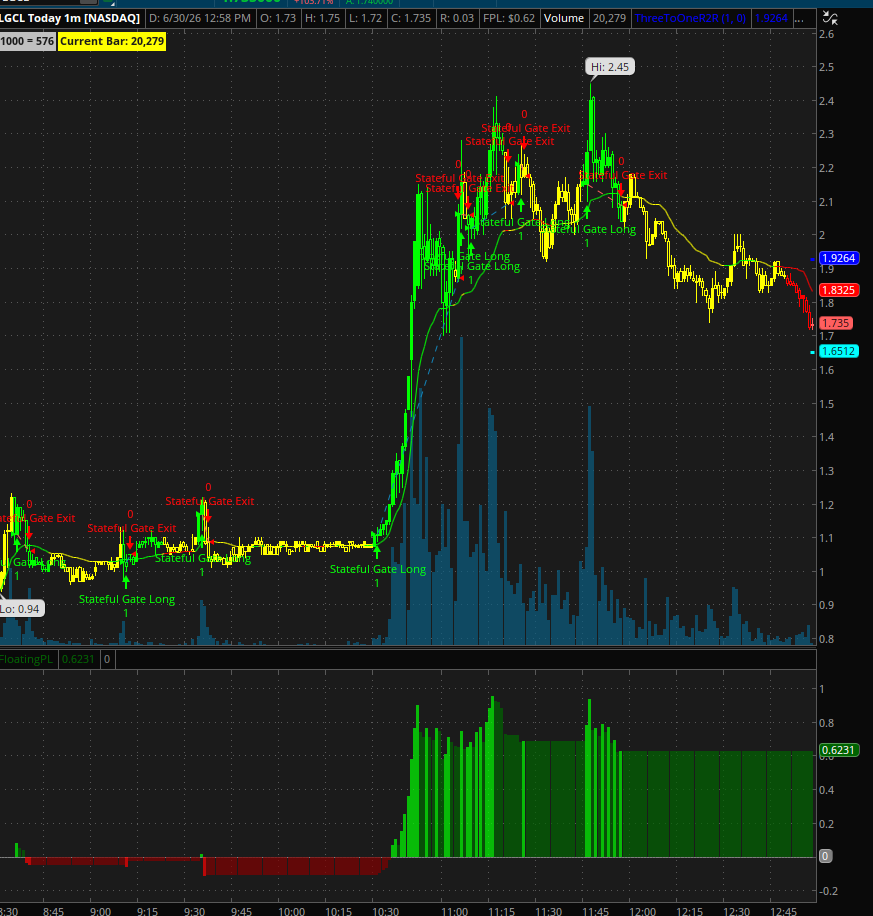
Task: Click the yellow Current Bar: 20,279 label
Action: click(112, 41)
